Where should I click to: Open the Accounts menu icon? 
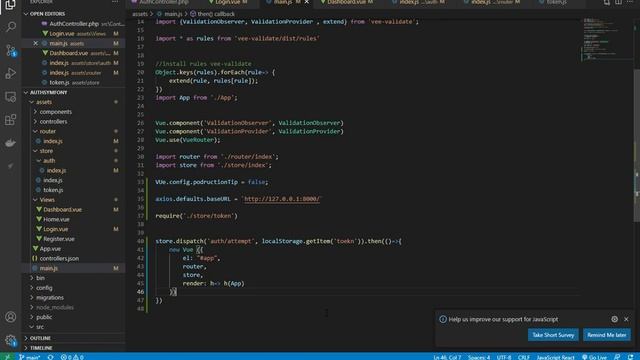pyautogui.click(x=11, y=317)
